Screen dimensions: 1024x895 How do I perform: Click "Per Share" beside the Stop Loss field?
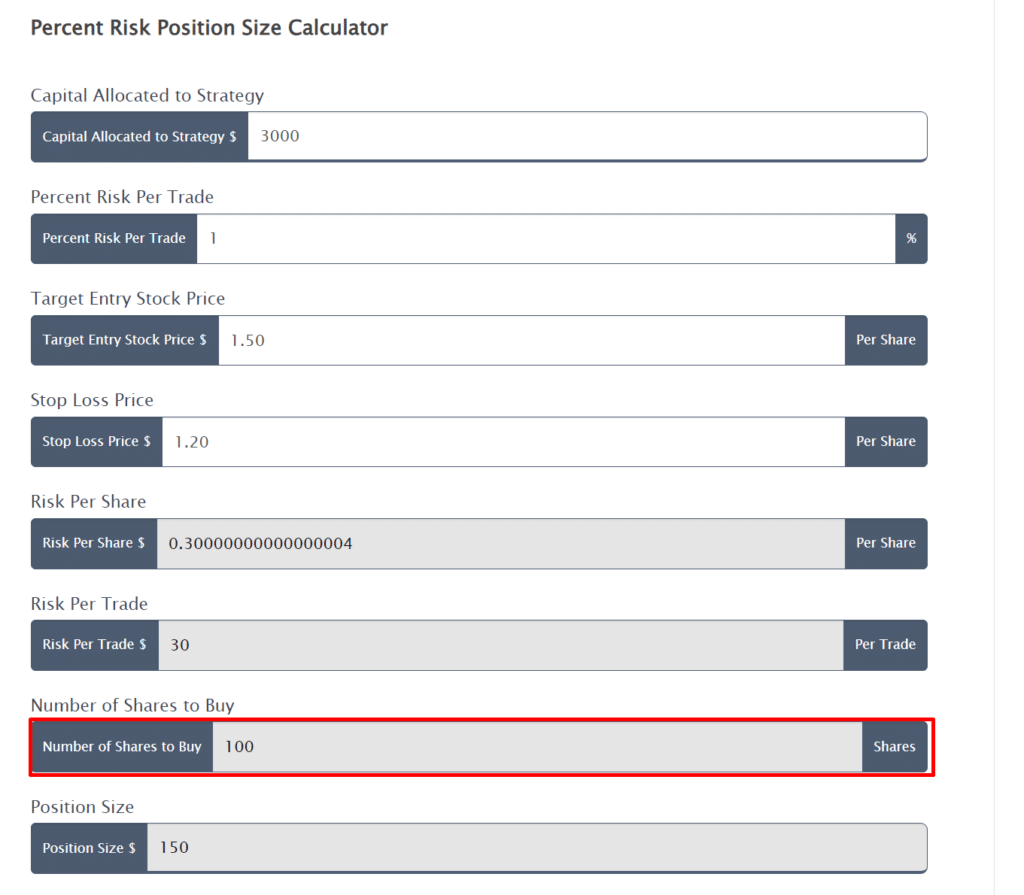pyautogui.click(x=885, y=441)
